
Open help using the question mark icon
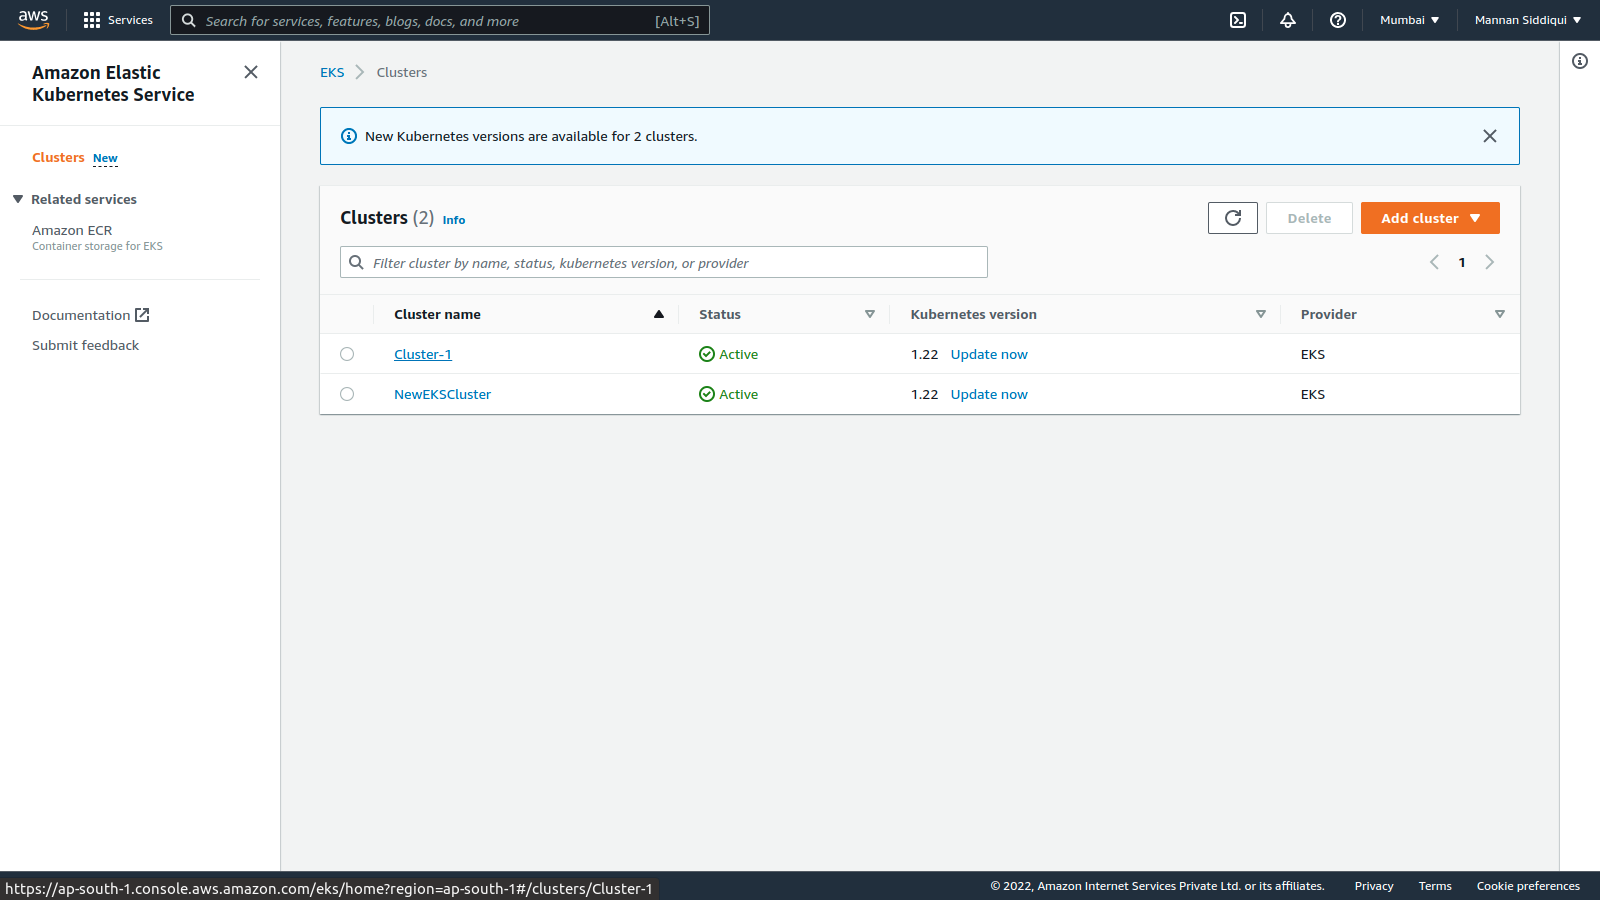(x=1338, y=20)
